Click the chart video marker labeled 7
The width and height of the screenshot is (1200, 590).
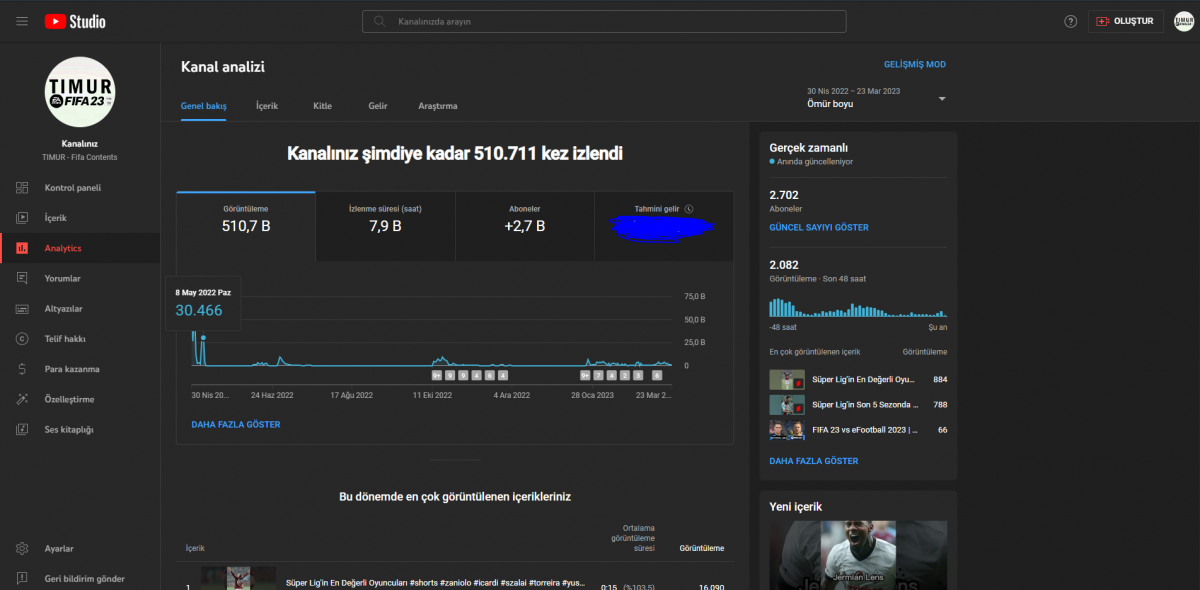pyautogui.click(x=598, y=376)
